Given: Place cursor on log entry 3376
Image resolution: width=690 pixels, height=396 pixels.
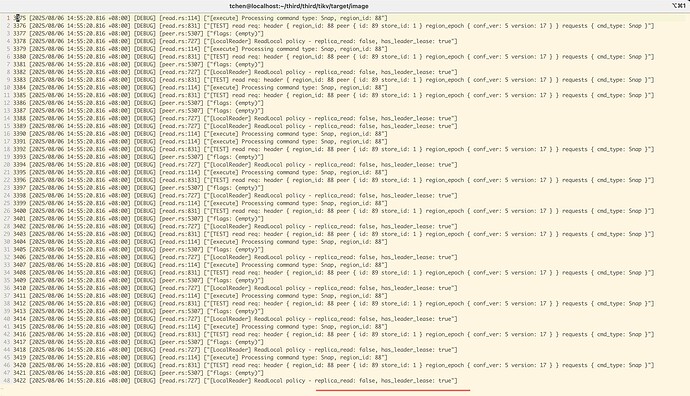Looking at the screenshot, I should pos(334,26).
